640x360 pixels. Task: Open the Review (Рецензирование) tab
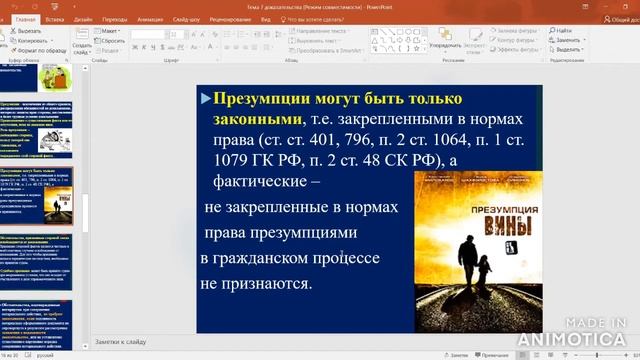230,19
